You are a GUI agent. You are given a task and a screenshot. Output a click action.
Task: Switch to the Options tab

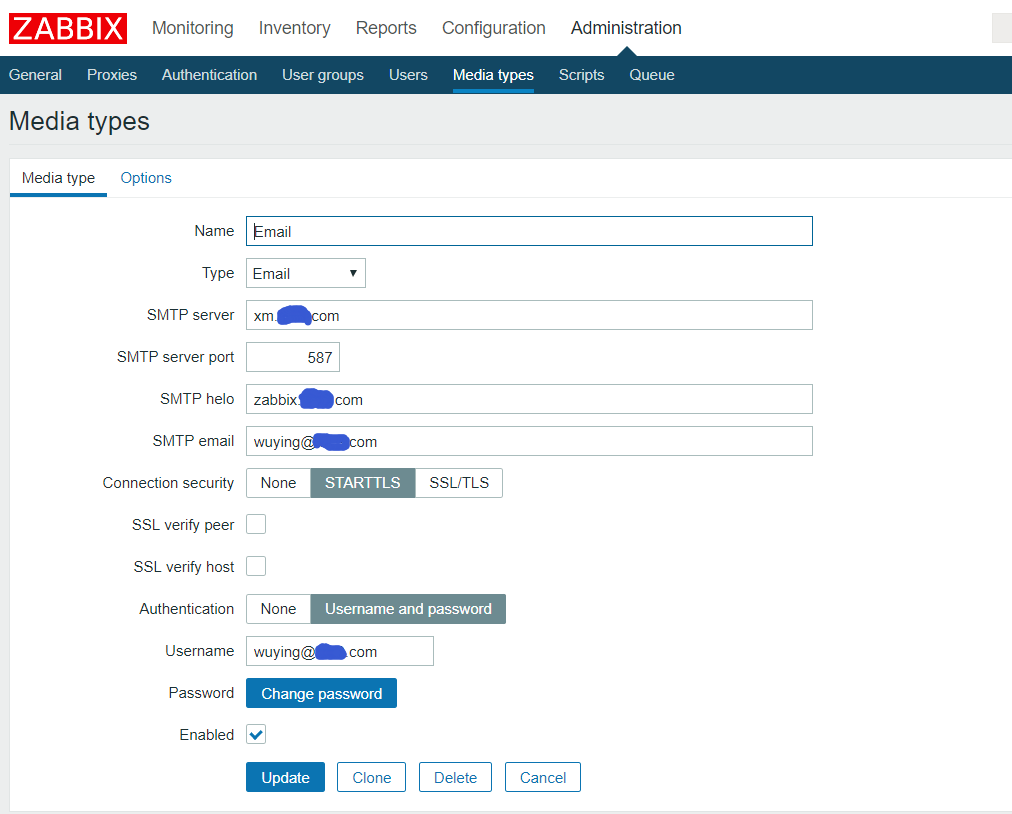(146, 178)
